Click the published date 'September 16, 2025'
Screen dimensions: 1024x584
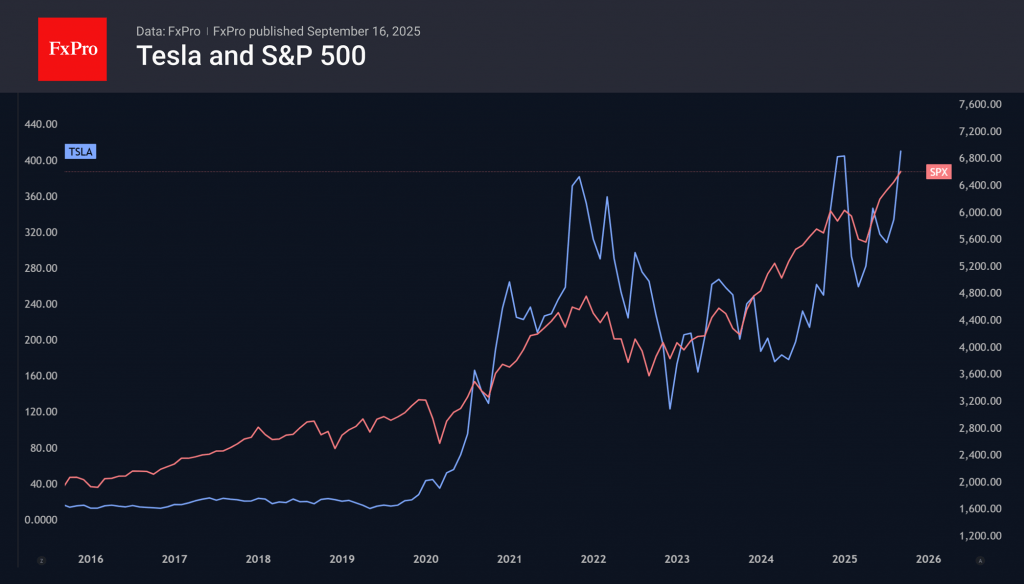pyautogui.click(x=364, y=31)
